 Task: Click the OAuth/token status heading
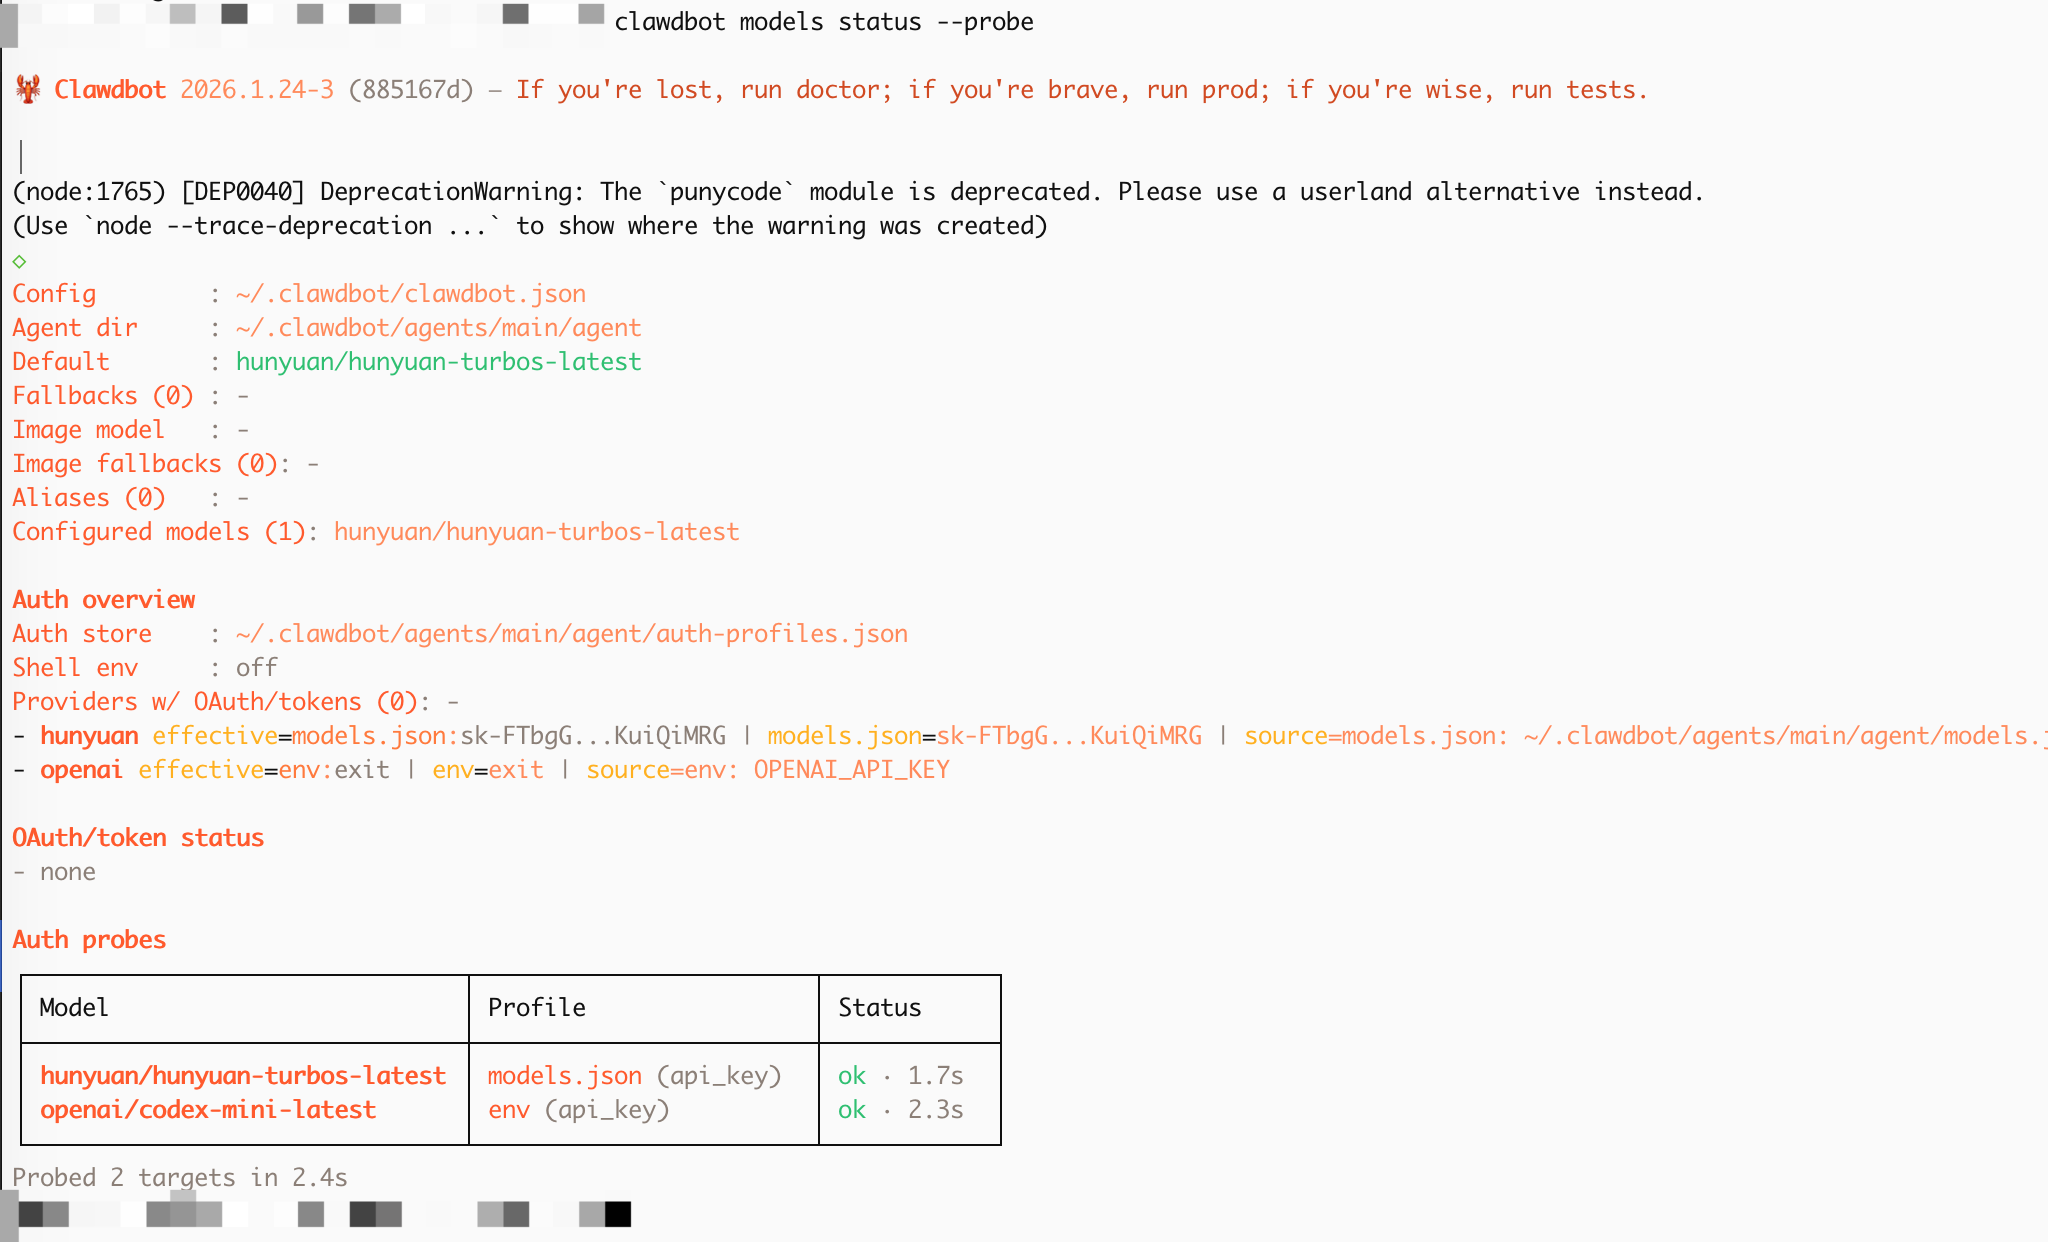click(x=138, y=838)
